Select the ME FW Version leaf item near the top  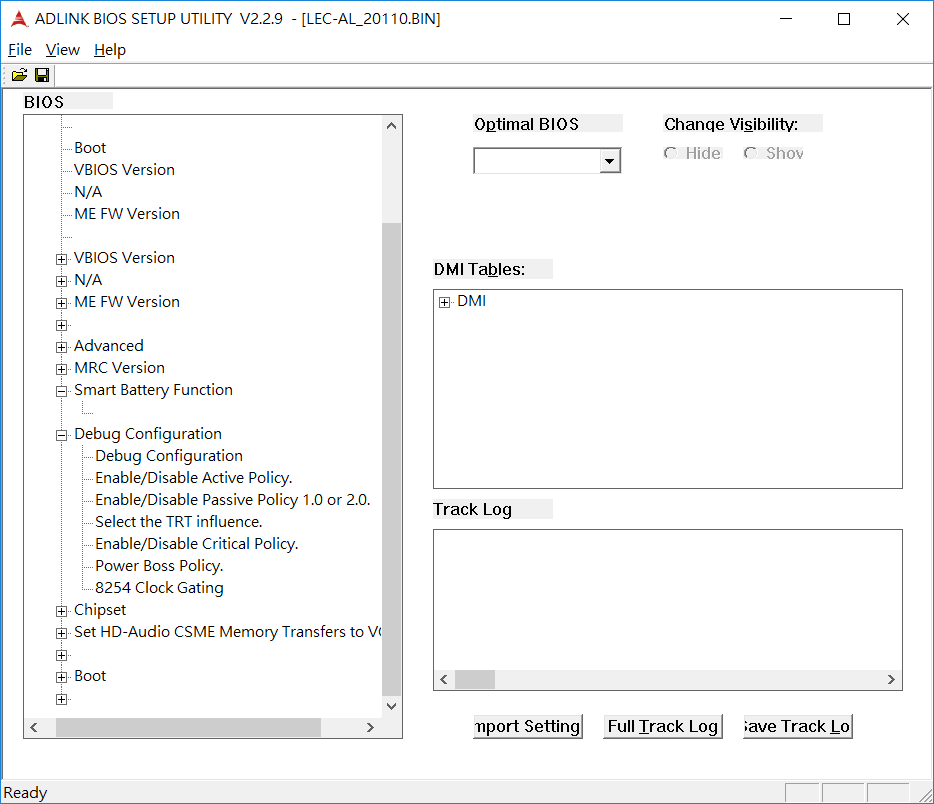pyautogui.click(x=127, y=214)
